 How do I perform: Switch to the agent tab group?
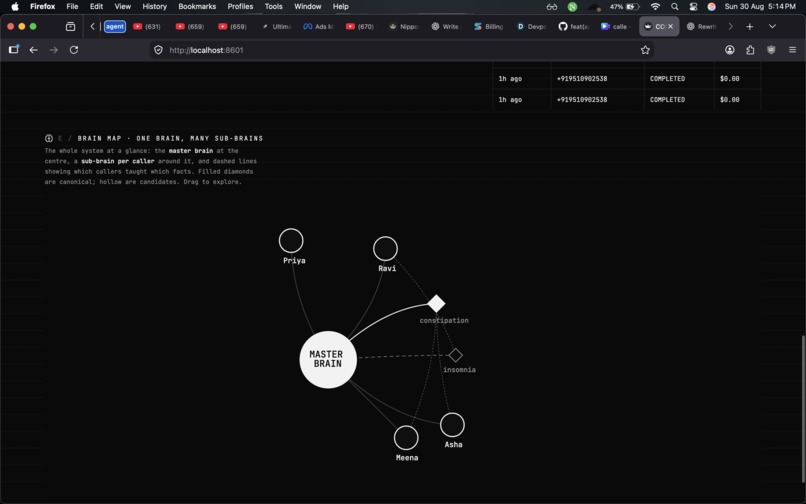click(x=115, y=26)
